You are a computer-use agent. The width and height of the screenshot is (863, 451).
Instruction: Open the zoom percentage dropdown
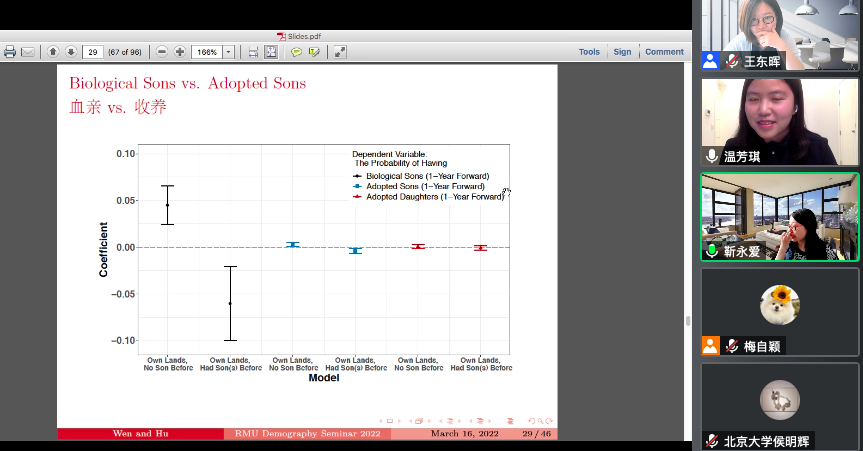(x=229, y=52)
